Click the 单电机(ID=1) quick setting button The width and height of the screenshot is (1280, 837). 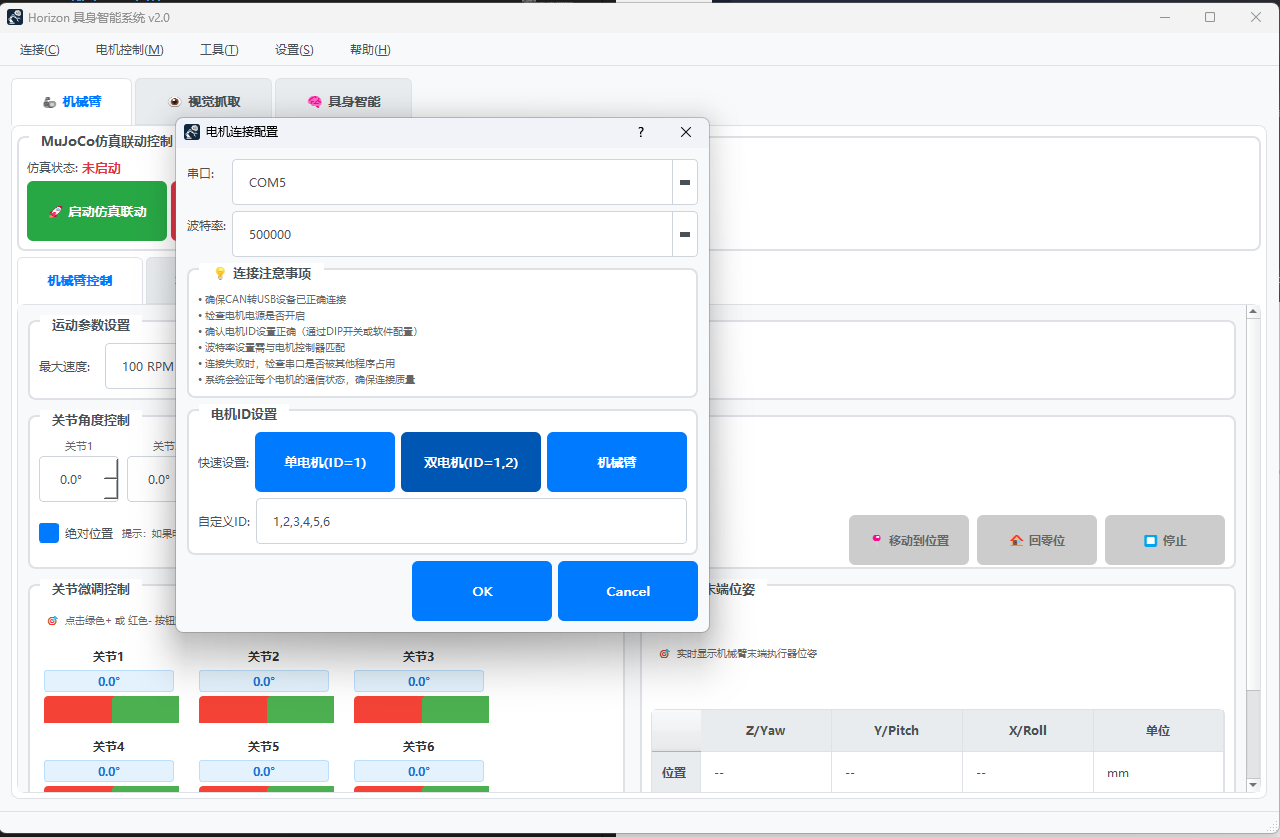tap(325, 463)
